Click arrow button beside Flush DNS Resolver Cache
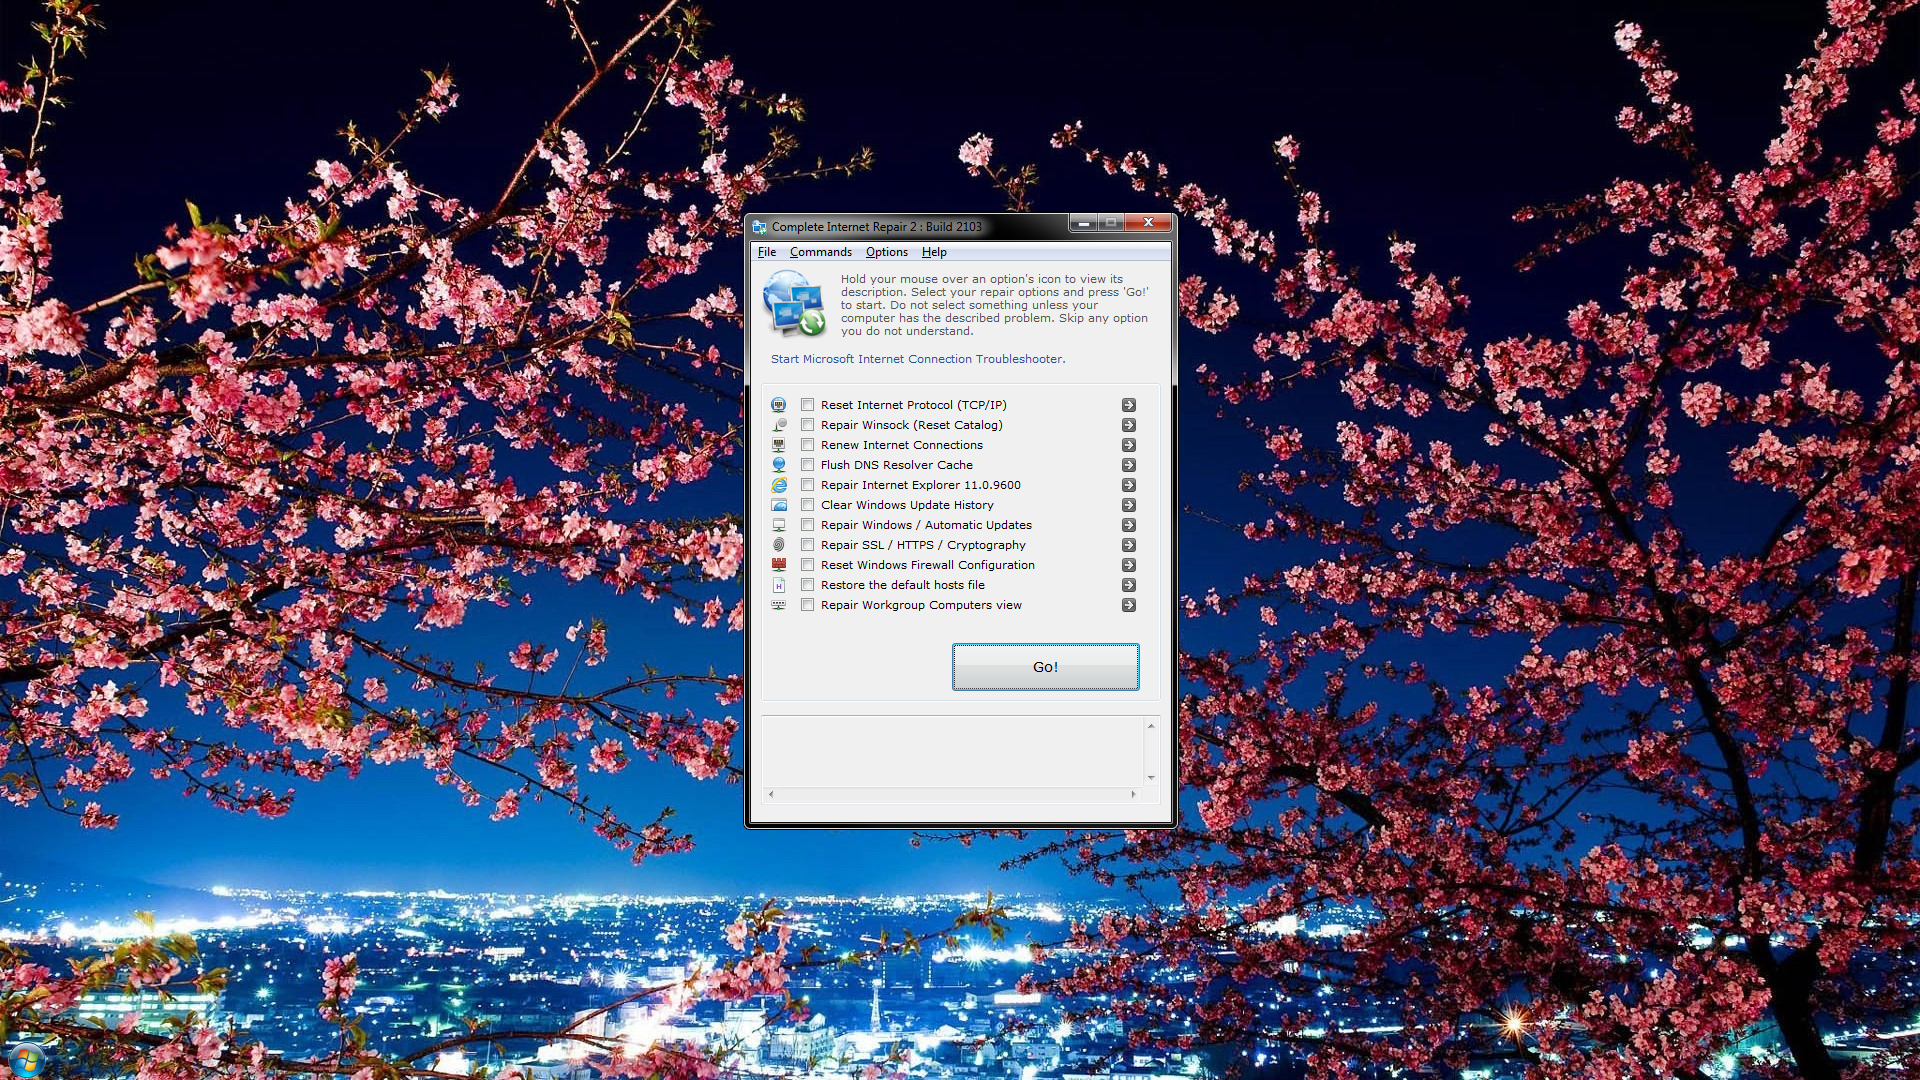The width and height of the screenshot is (1920, 1080). click(x=1128, y=465)
